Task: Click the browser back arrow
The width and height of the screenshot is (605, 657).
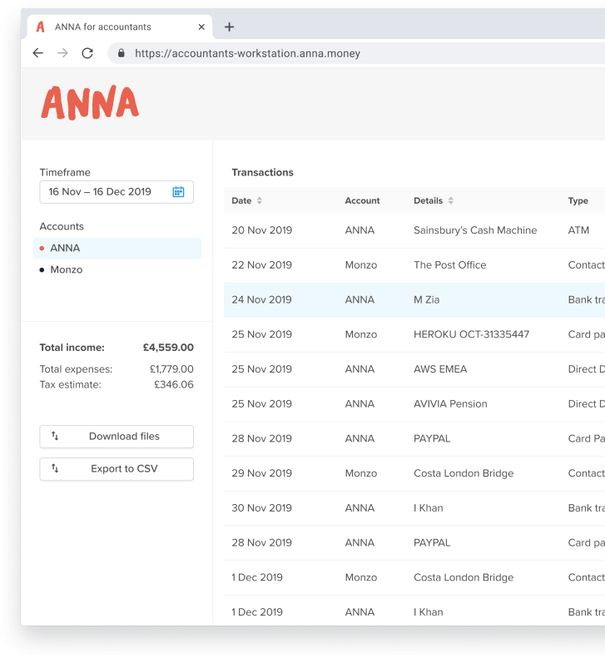Action: [38, 53]
